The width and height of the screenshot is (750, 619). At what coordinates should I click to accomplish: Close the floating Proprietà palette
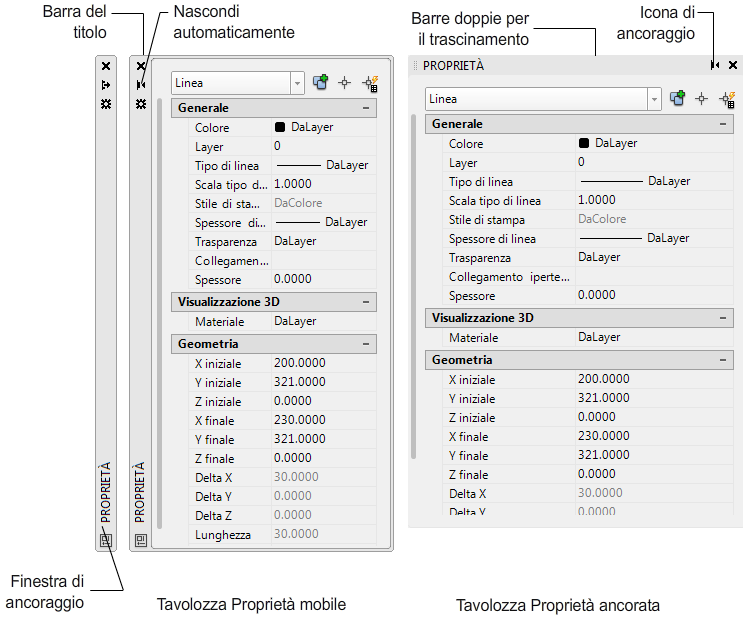coord(141,66)
